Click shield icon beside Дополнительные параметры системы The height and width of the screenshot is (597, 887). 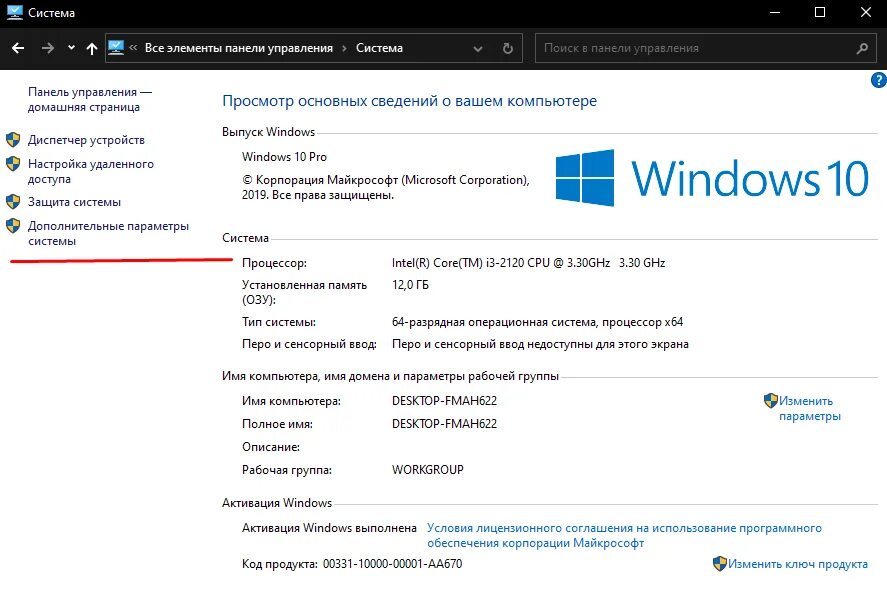click(13, 226)
